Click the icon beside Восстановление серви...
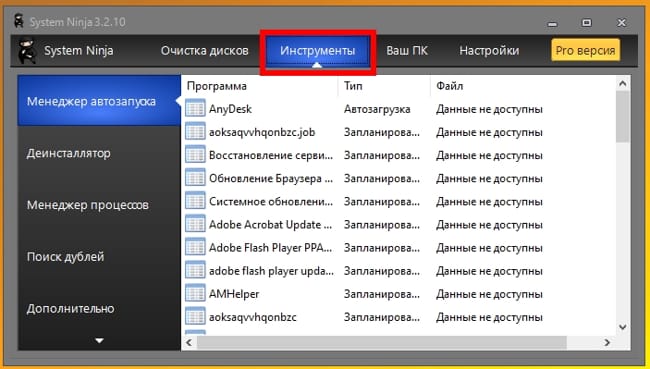This screenshot has height=369, width=650. tap(195, 155)
